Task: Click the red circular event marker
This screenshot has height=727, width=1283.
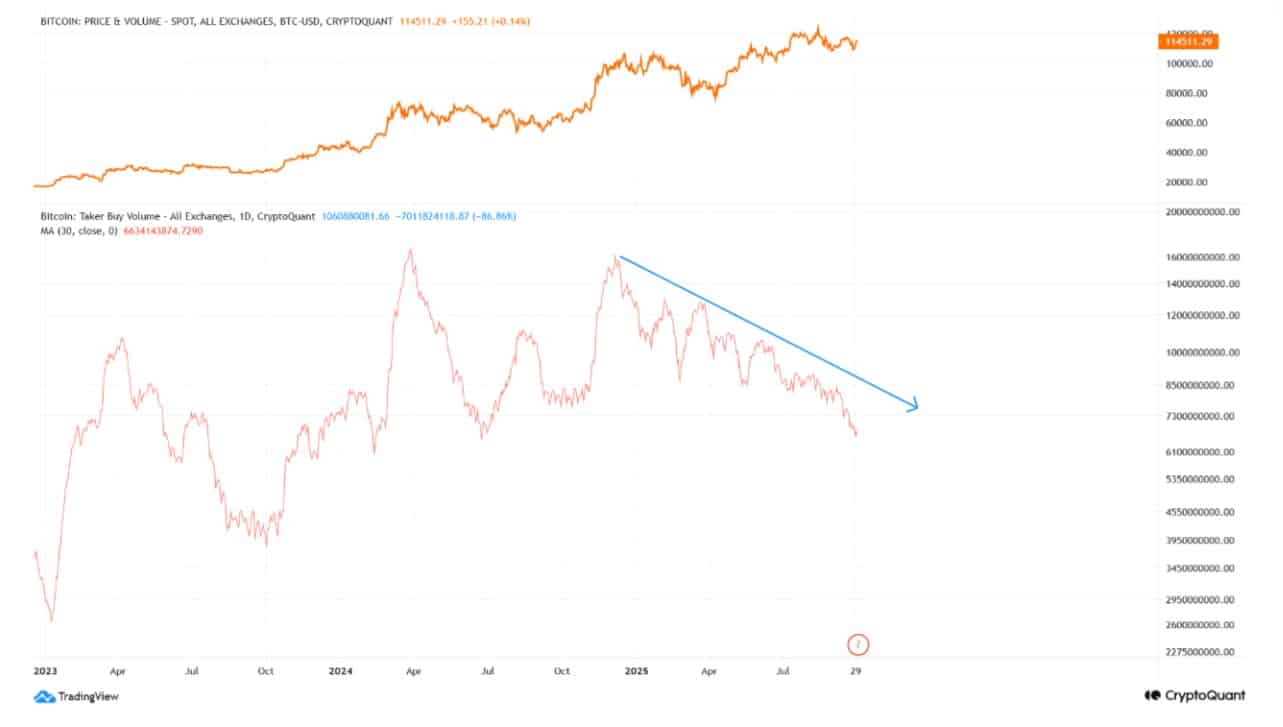Action: coord(855,643)
